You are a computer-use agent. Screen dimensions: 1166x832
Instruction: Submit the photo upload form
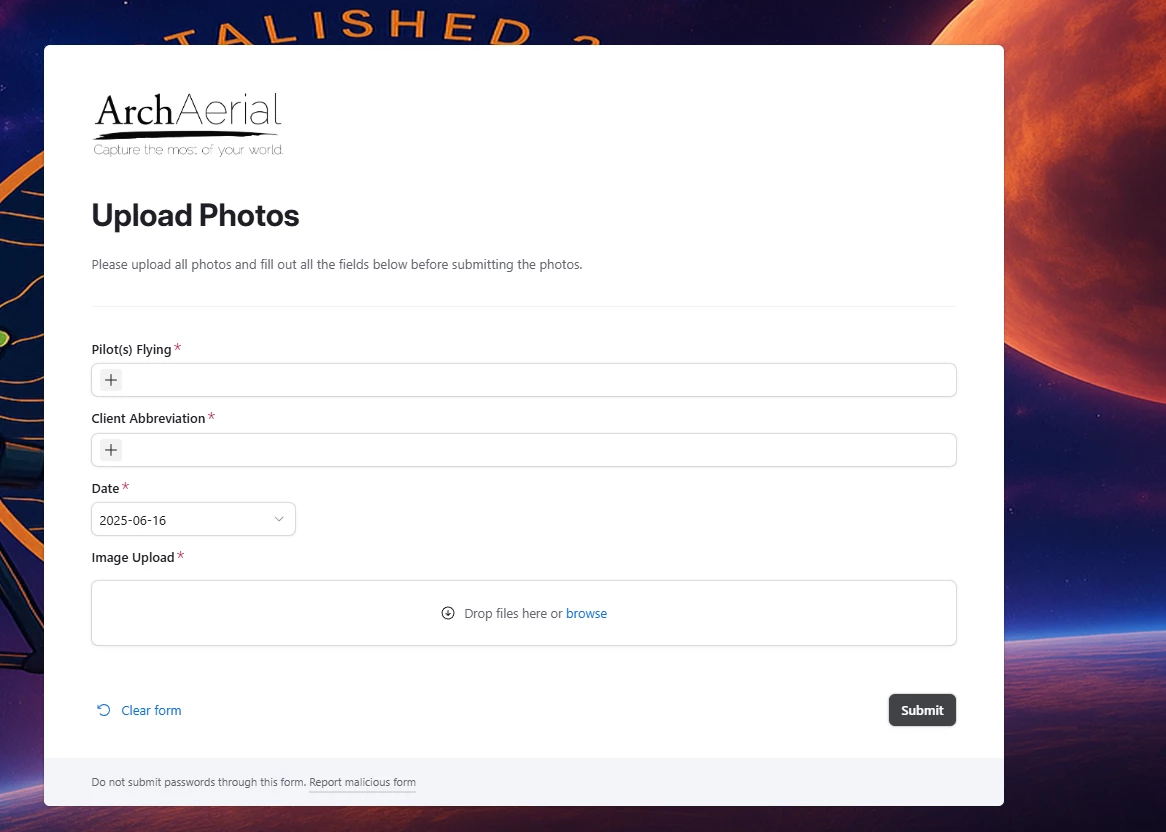point(922,710)
